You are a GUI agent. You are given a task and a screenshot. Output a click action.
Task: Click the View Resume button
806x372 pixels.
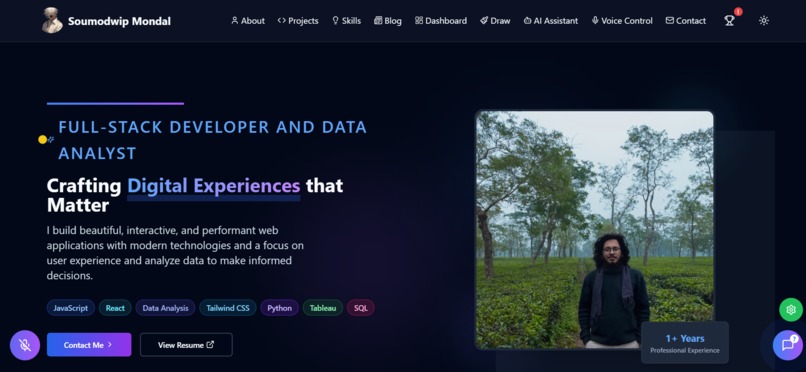(186, 345)
